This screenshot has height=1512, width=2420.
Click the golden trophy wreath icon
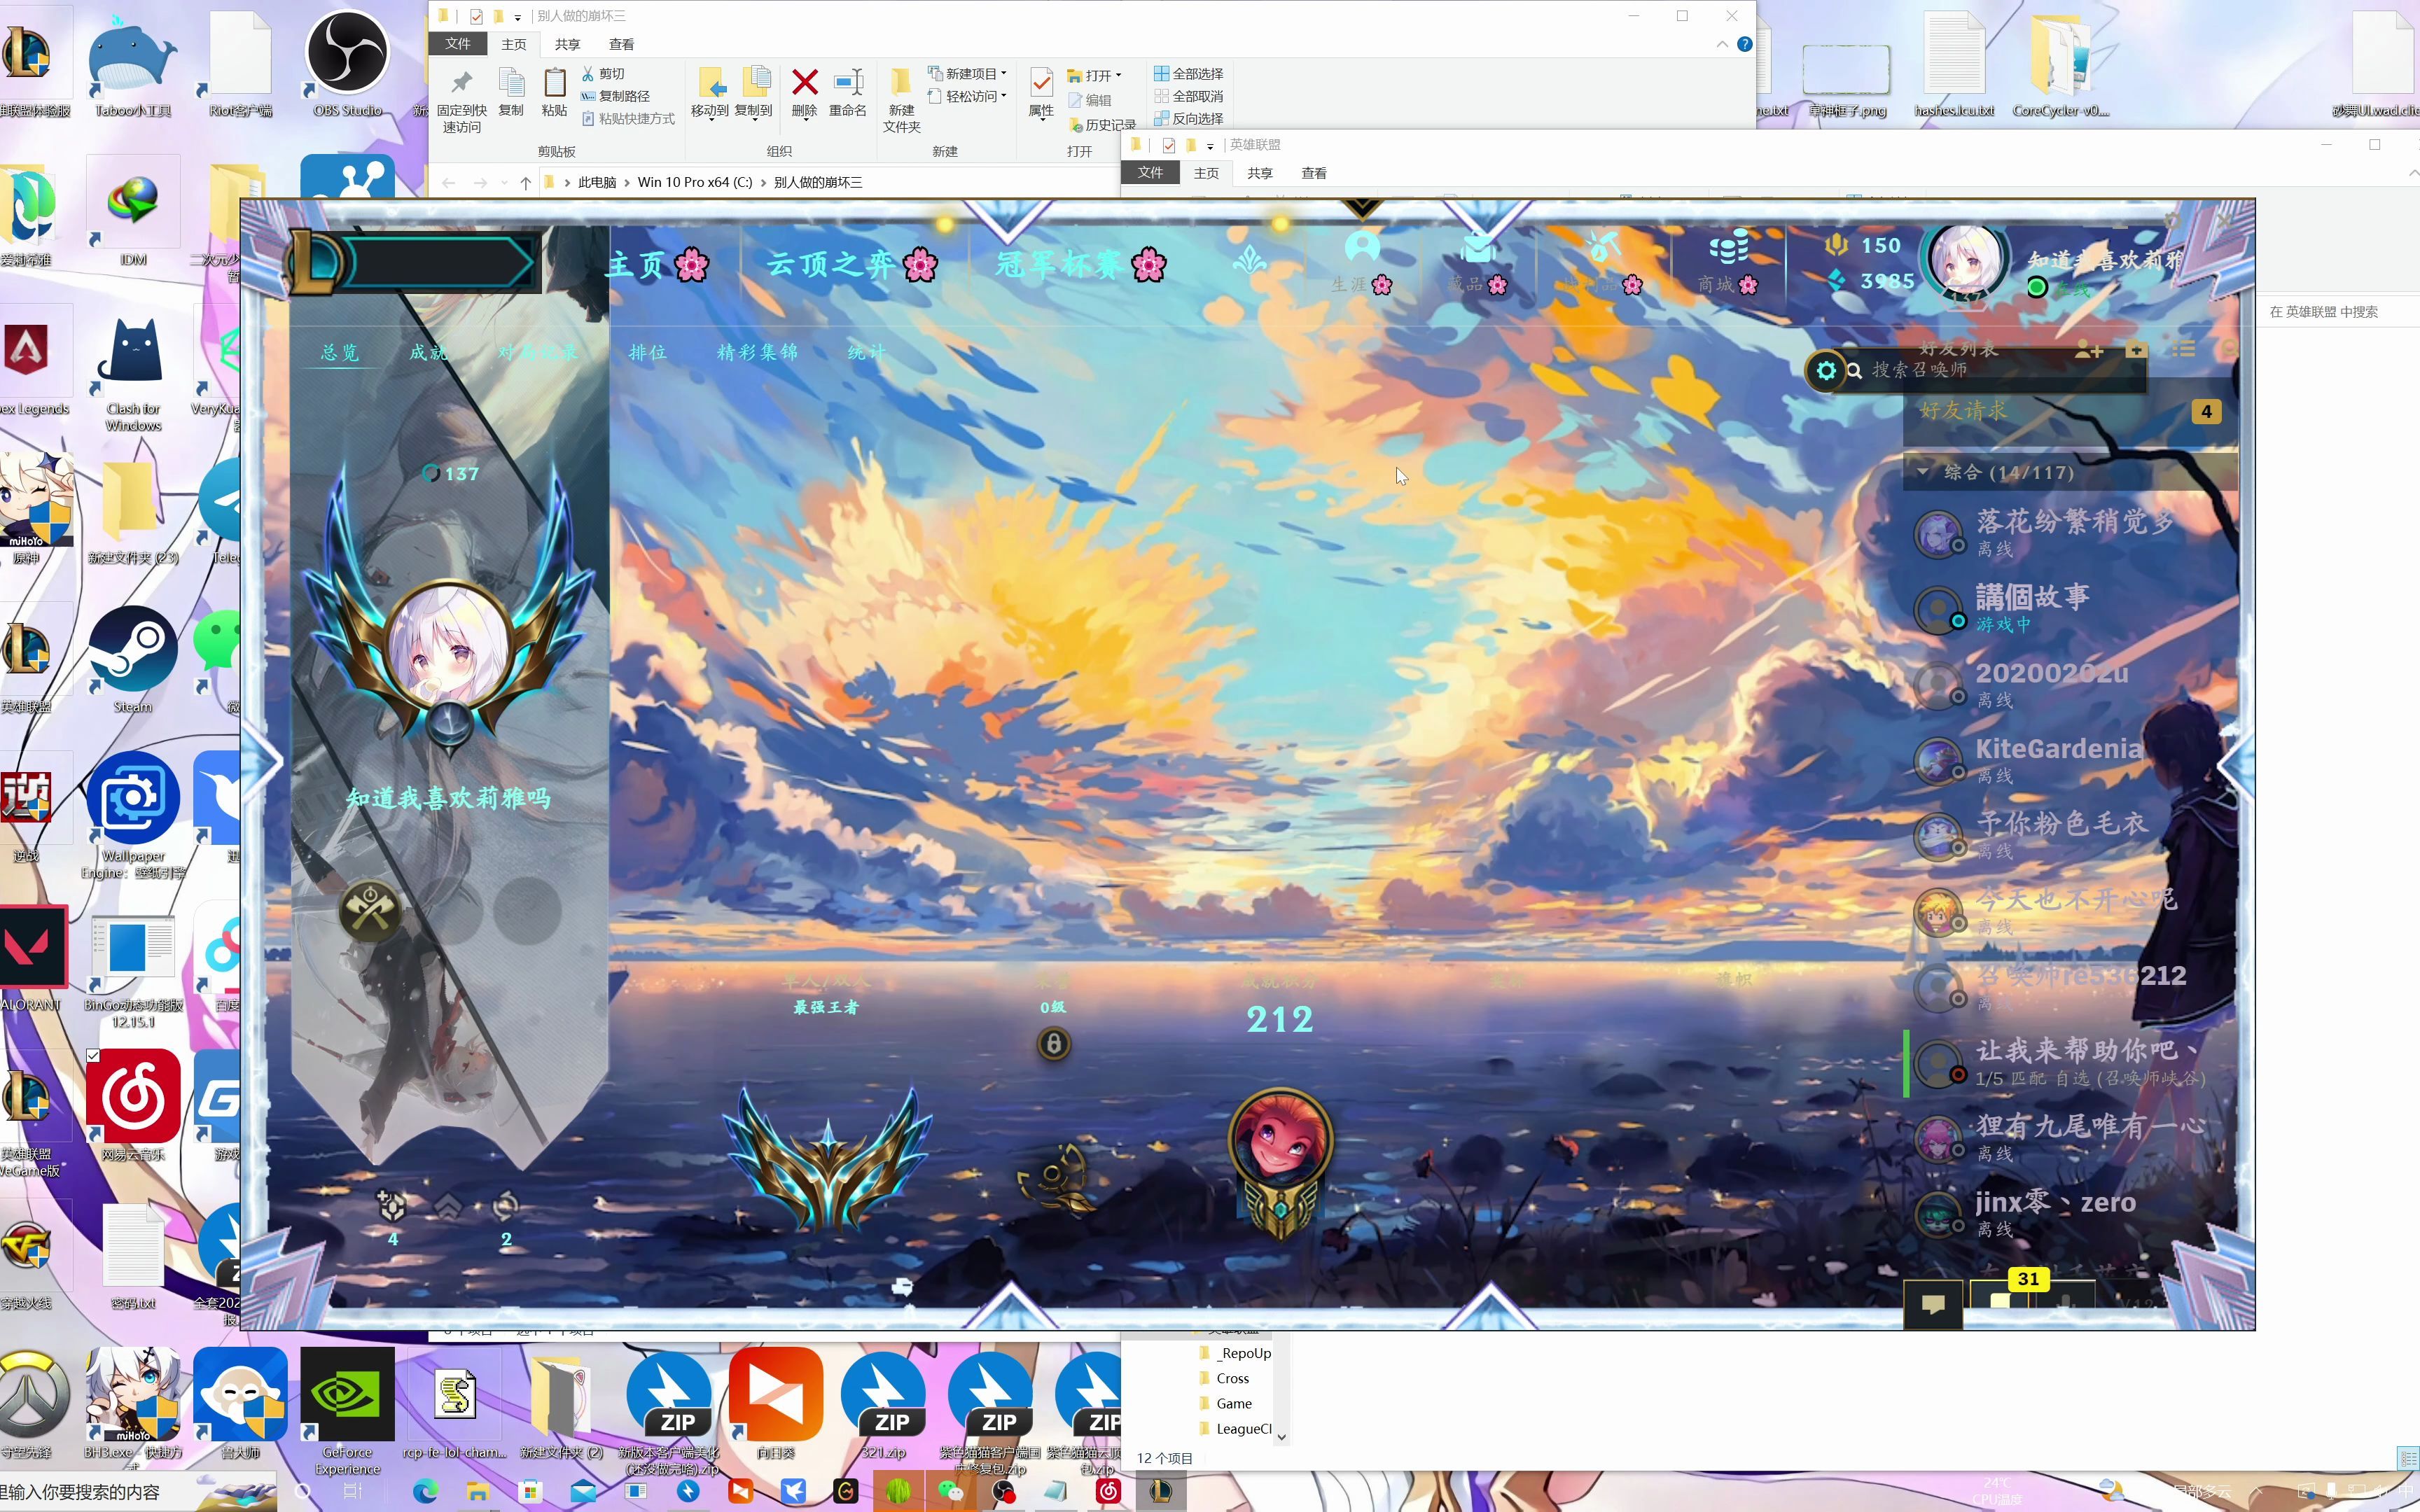pos(1056,1178)
